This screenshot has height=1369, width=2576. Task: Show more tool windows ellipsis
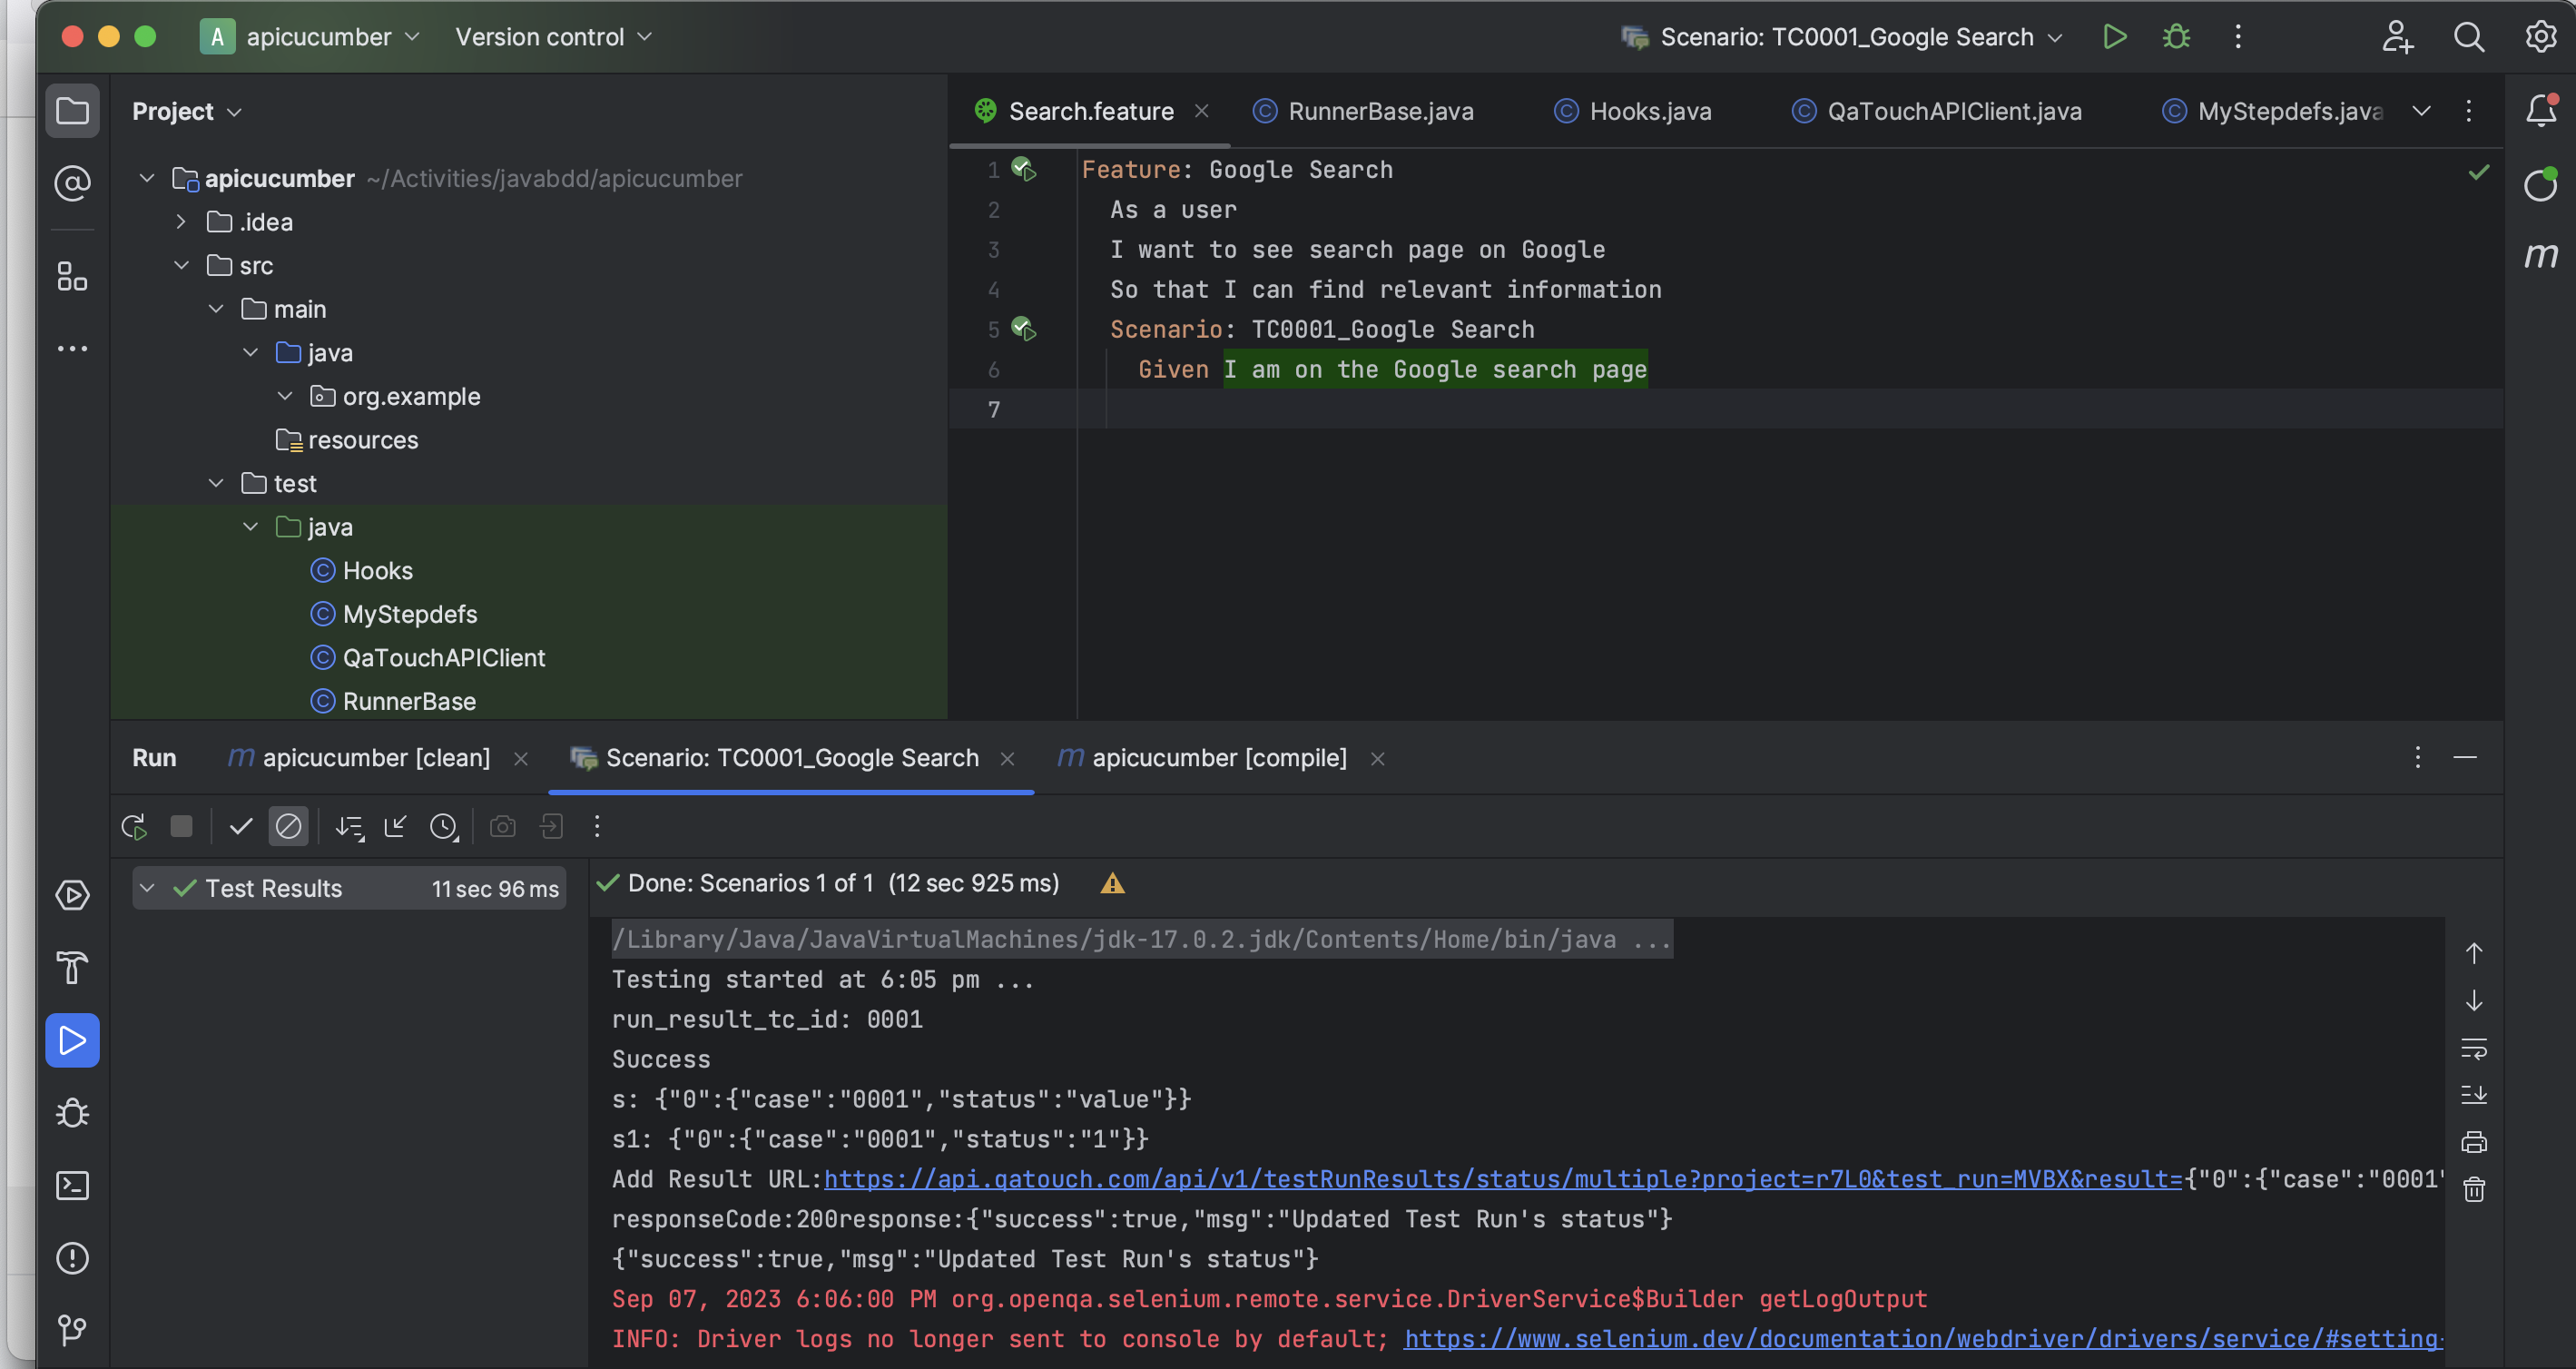[72, 349]
